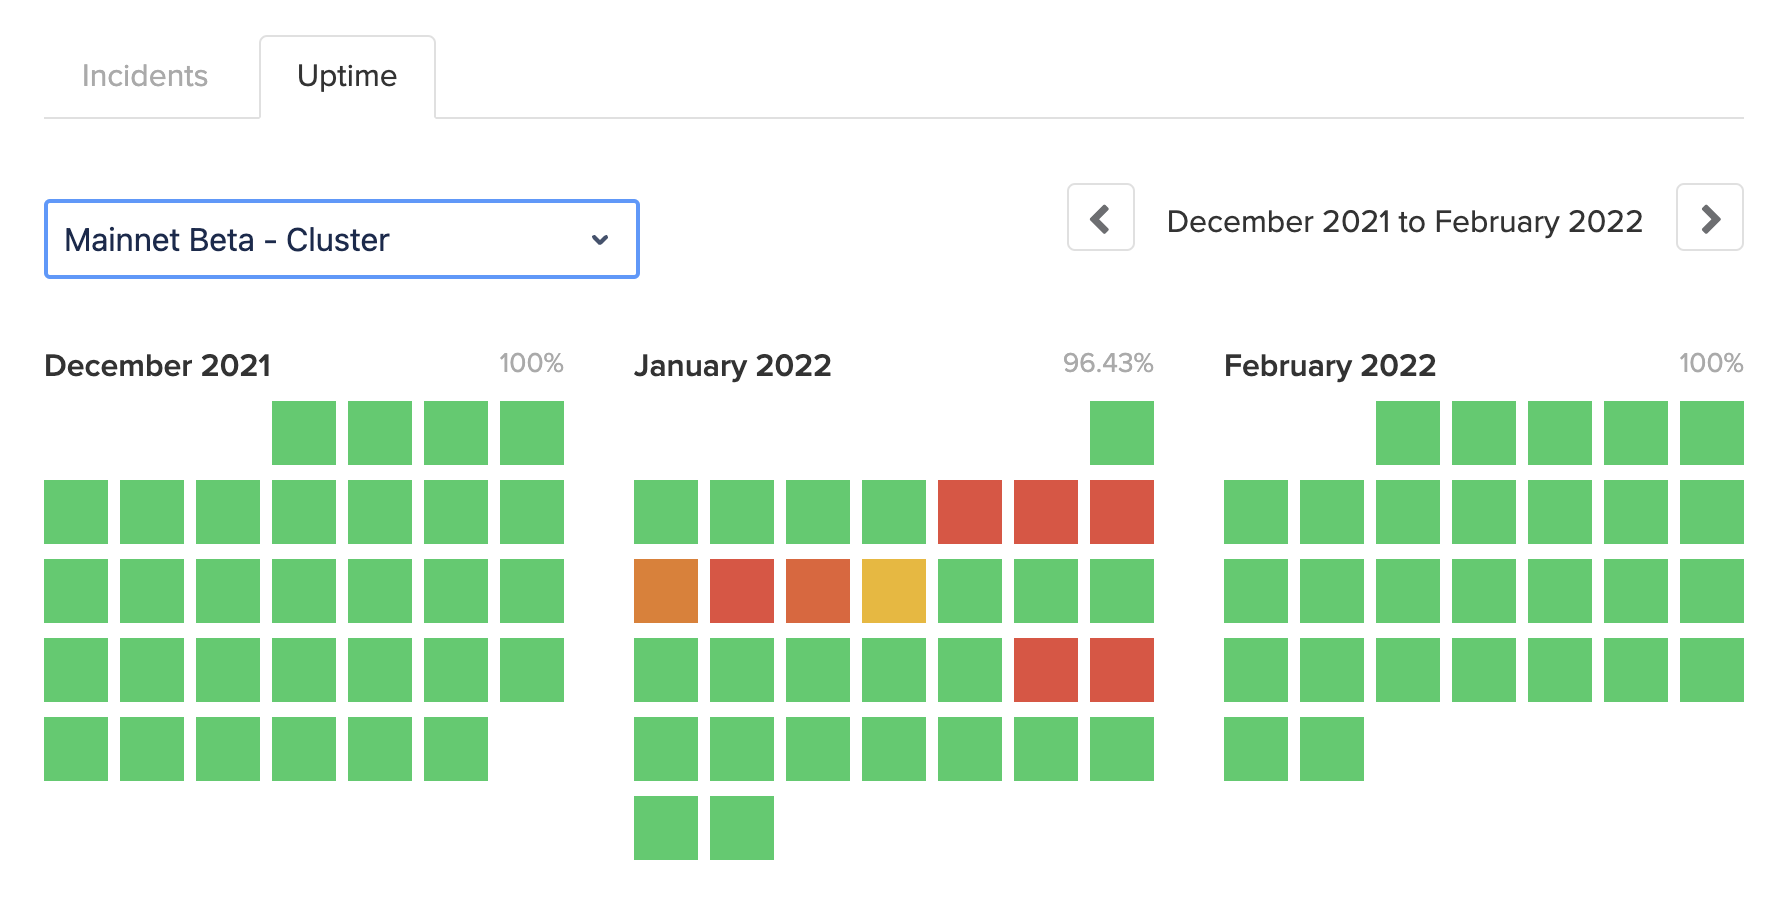The image size is (1786, 916).
Task: Click the first day square of December 2021
Action: click(x=304, y=433)
